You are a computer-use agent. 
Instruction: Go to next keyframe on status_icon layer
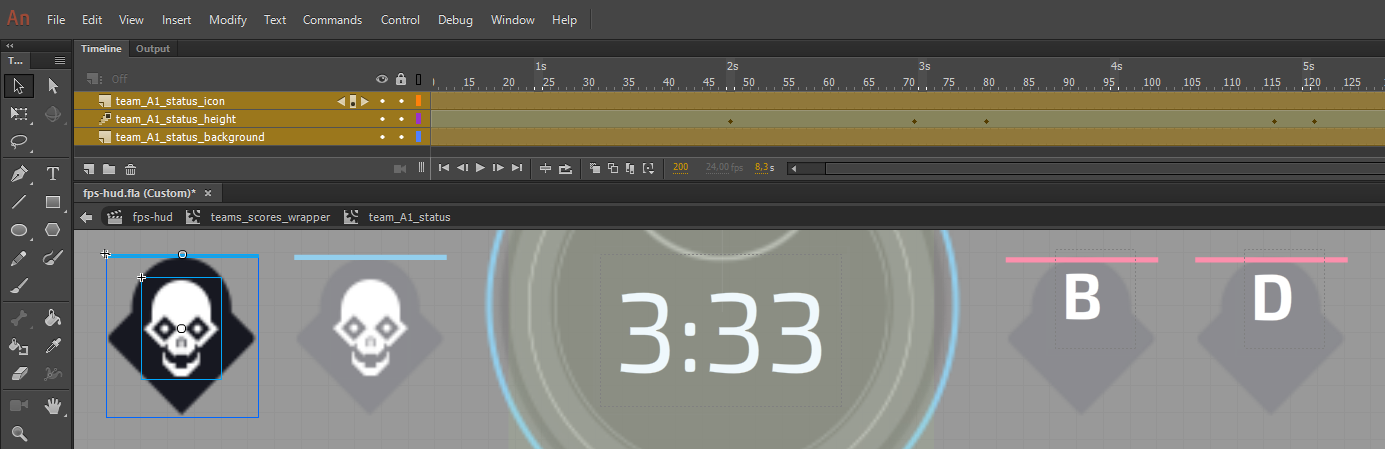[x=365, y=101]
